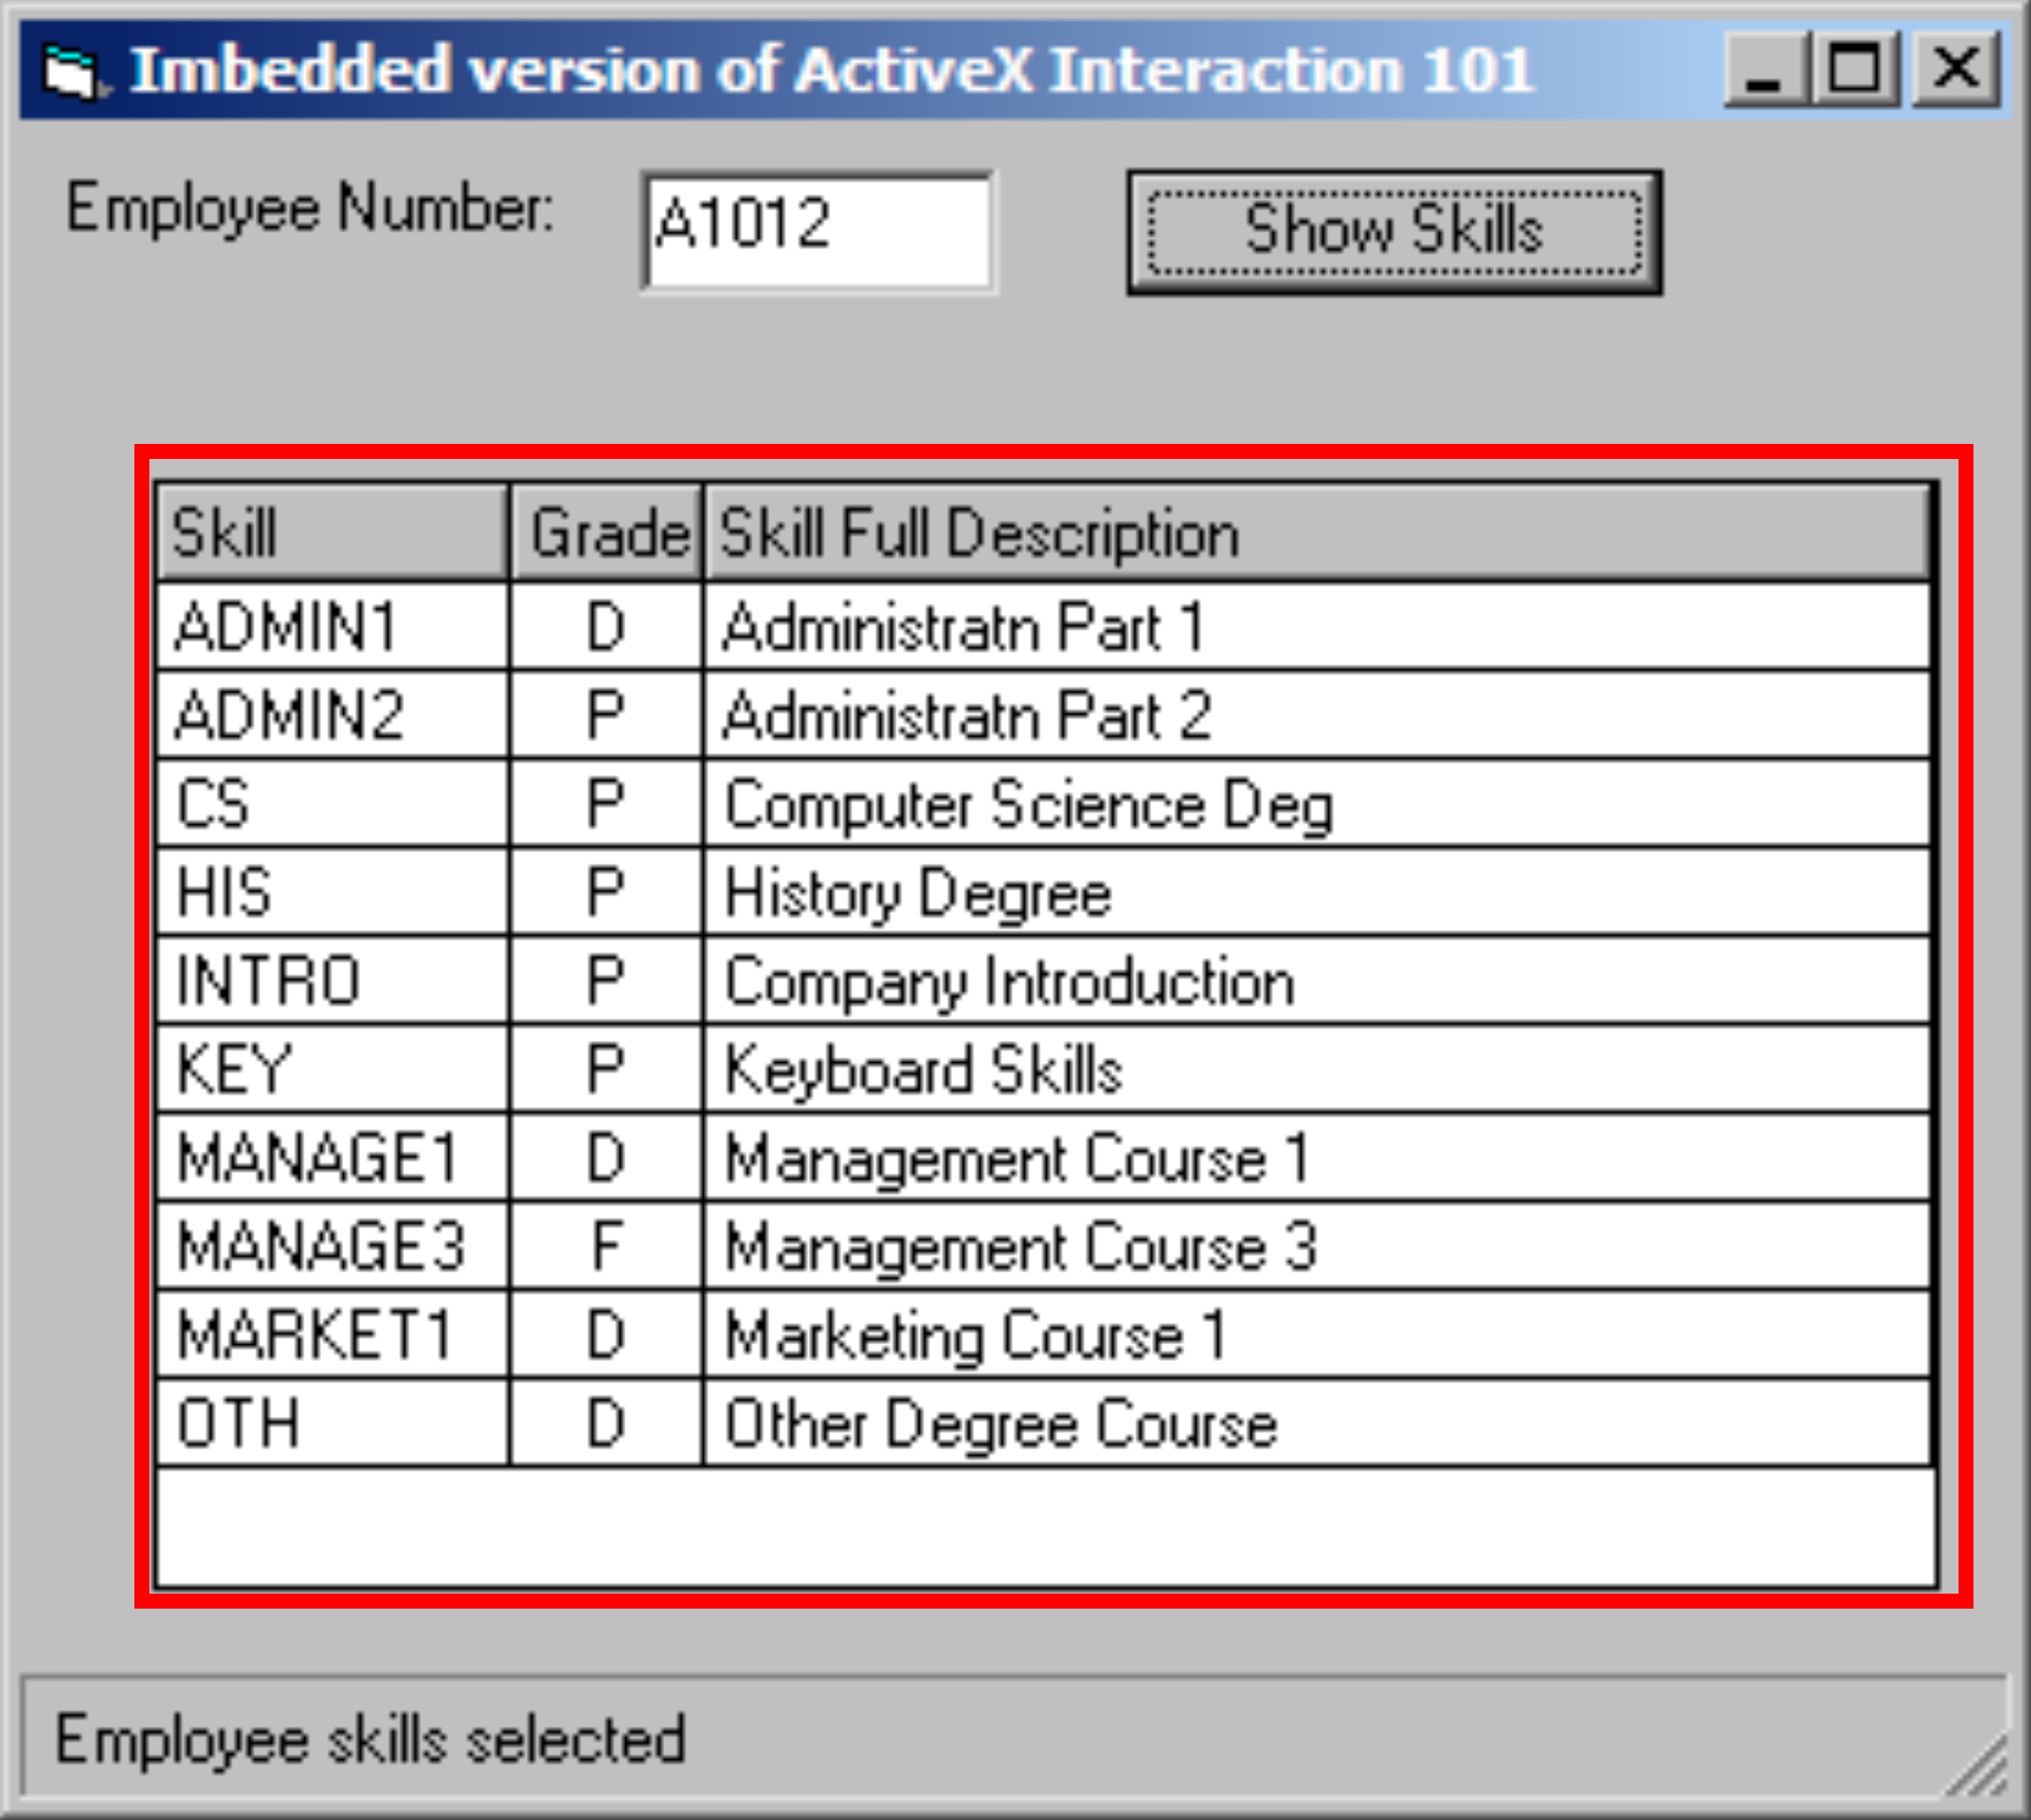Click the Grade column header
The height and width of the screenshot is (1820, 2031).
click(607, 532)
